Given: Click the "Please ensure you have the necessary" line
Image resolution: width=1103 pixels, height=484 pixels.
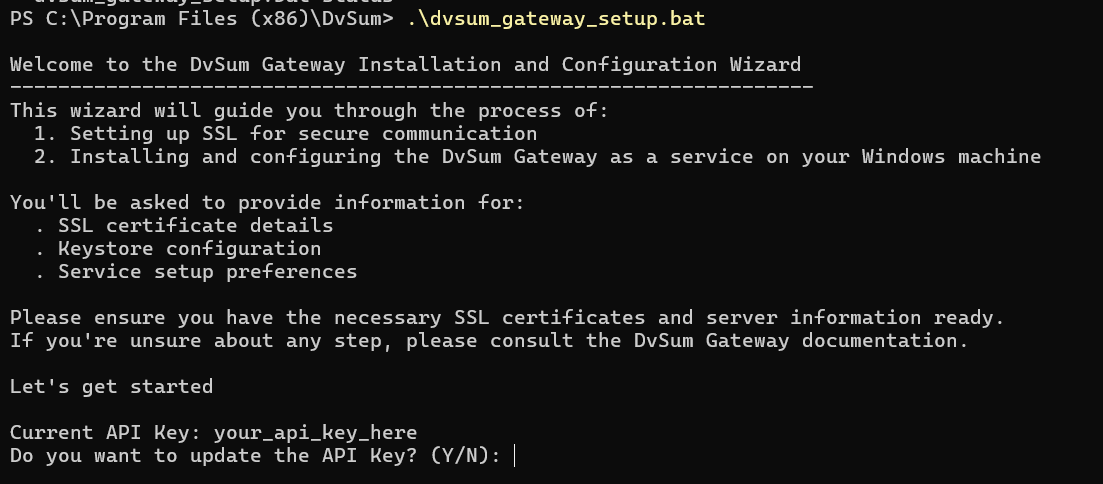Looking at the screenshot, I should click(x=507, y=318).
